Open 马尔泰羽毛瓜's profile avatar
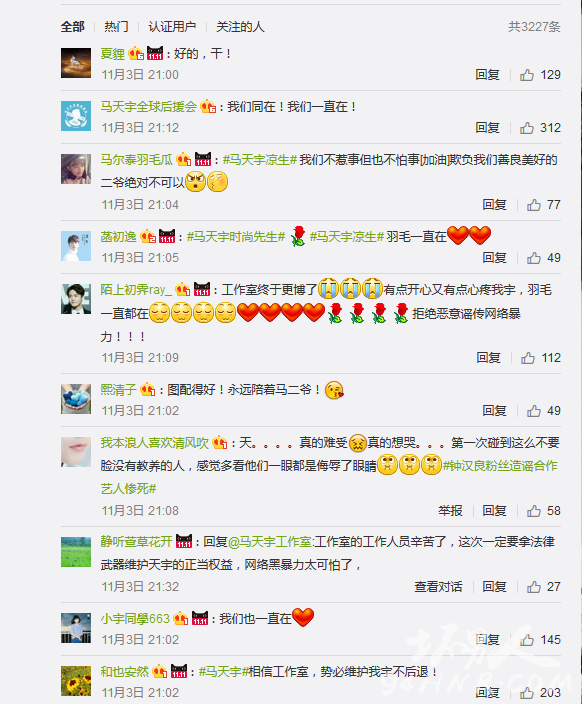This screenshot has width=582, height=704. 76,169
